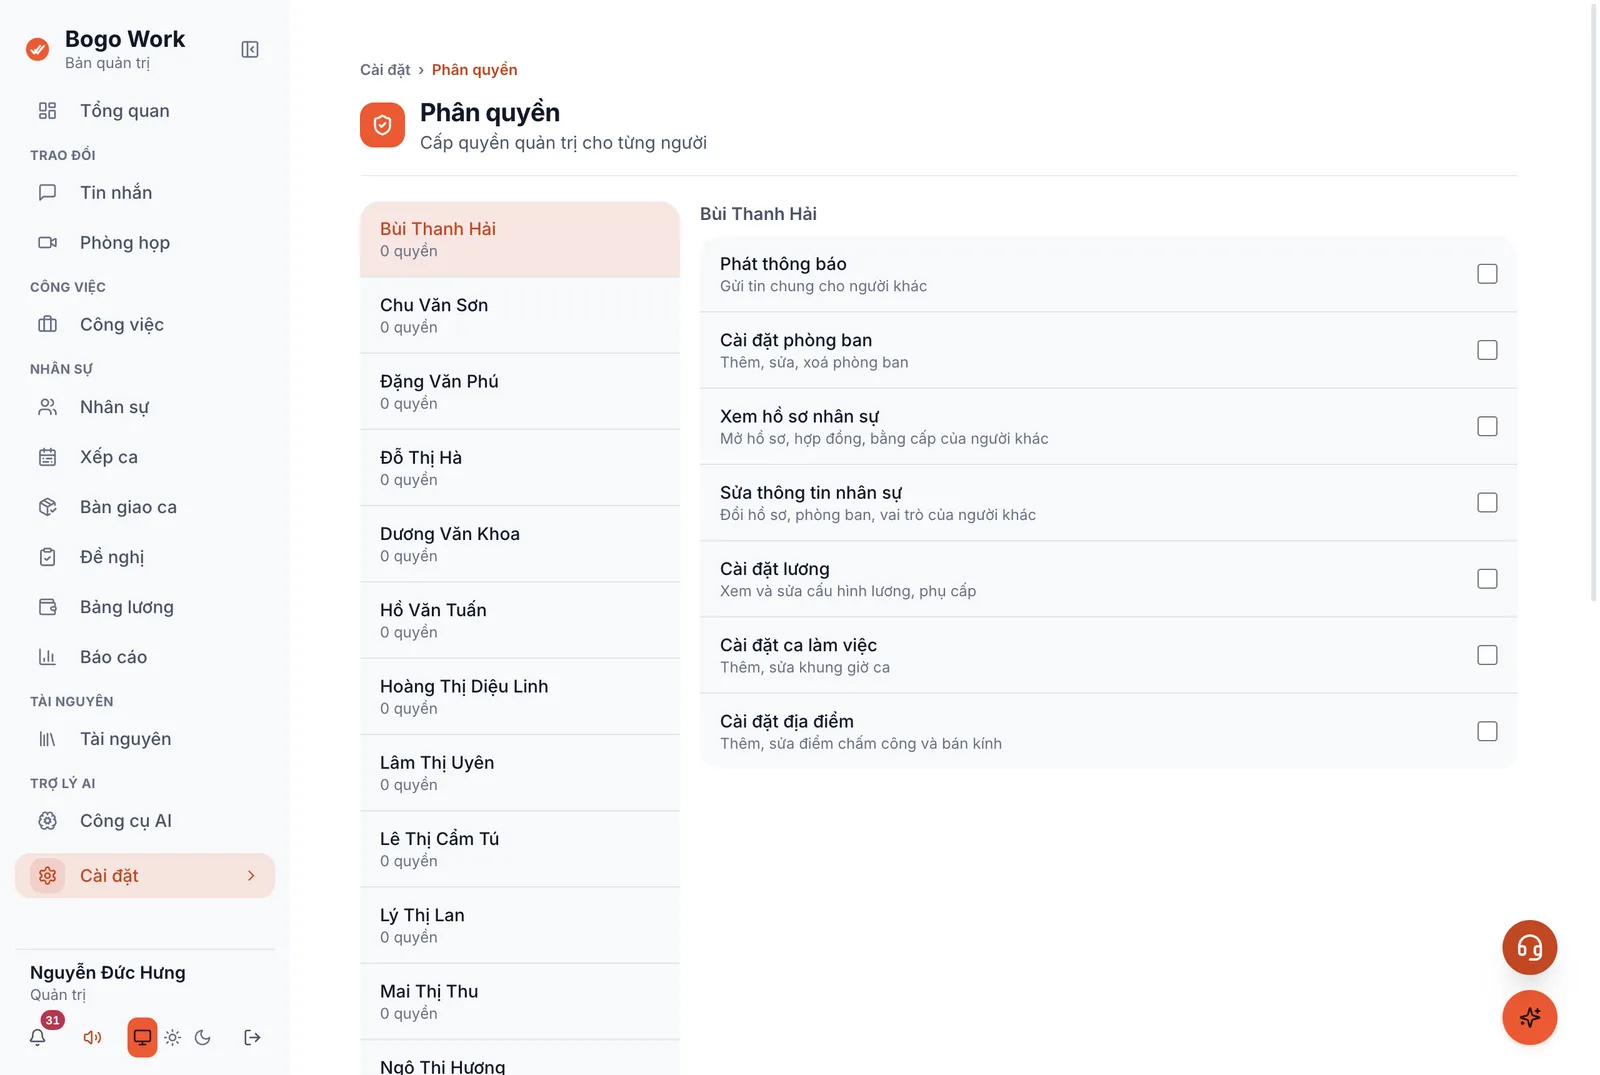
Task: Open the notifications bell with 31 badge
Action: point(38,1037)
